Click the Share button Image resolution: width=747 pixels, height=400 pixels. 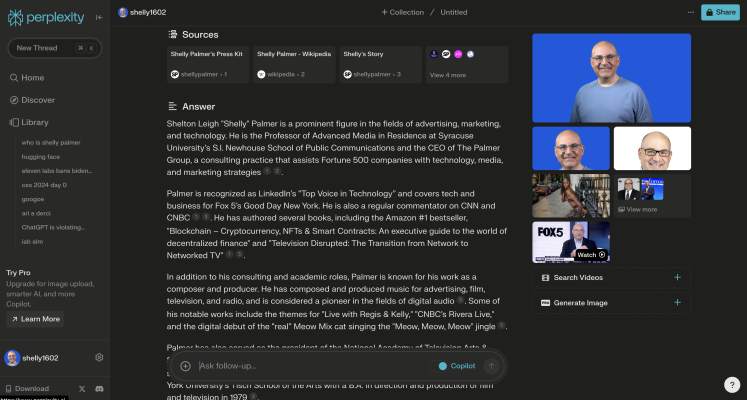point(721,12)
